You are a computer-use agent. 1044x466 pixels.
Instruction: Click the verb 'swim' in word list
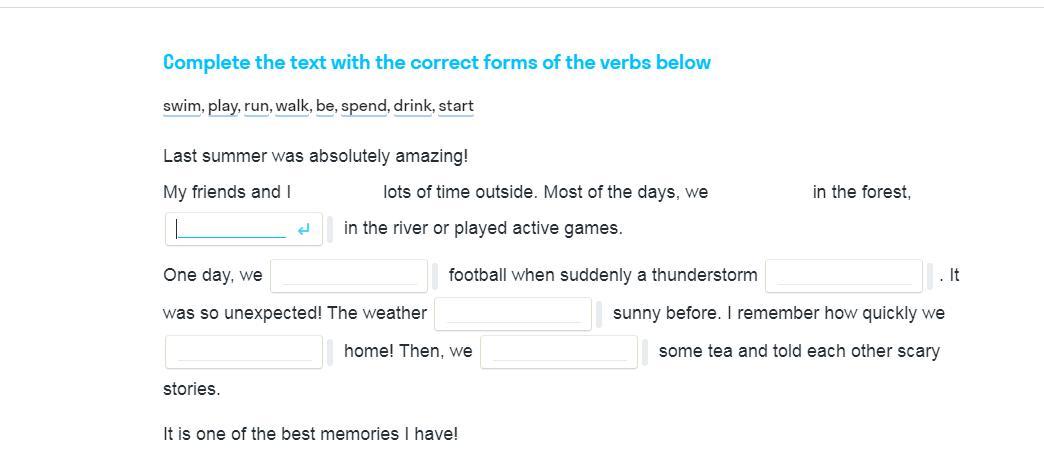click(182, 106)
